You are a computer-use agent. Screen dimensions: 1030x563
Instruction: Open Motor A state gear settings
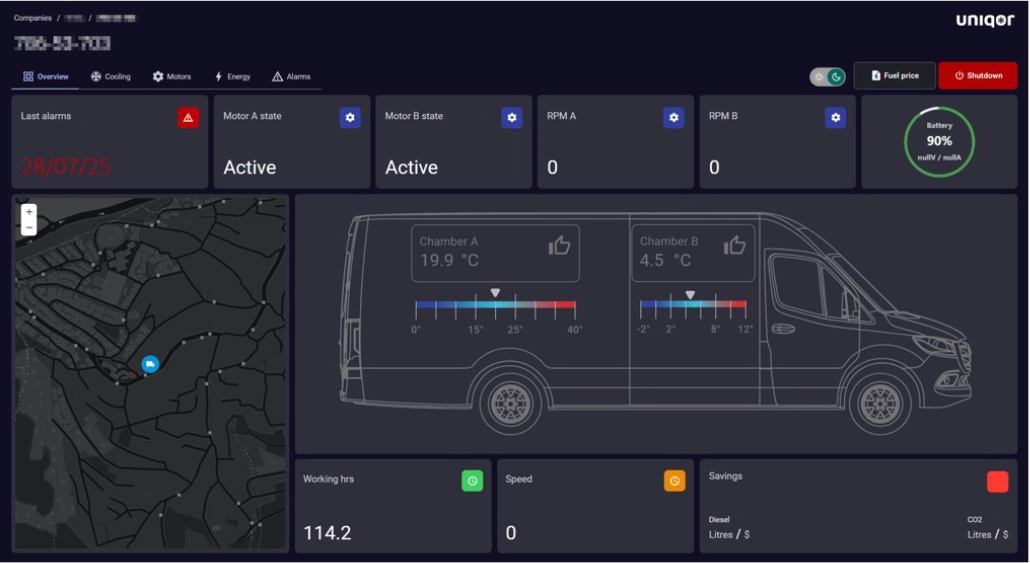pyautogui.click(x=350, y=118)
